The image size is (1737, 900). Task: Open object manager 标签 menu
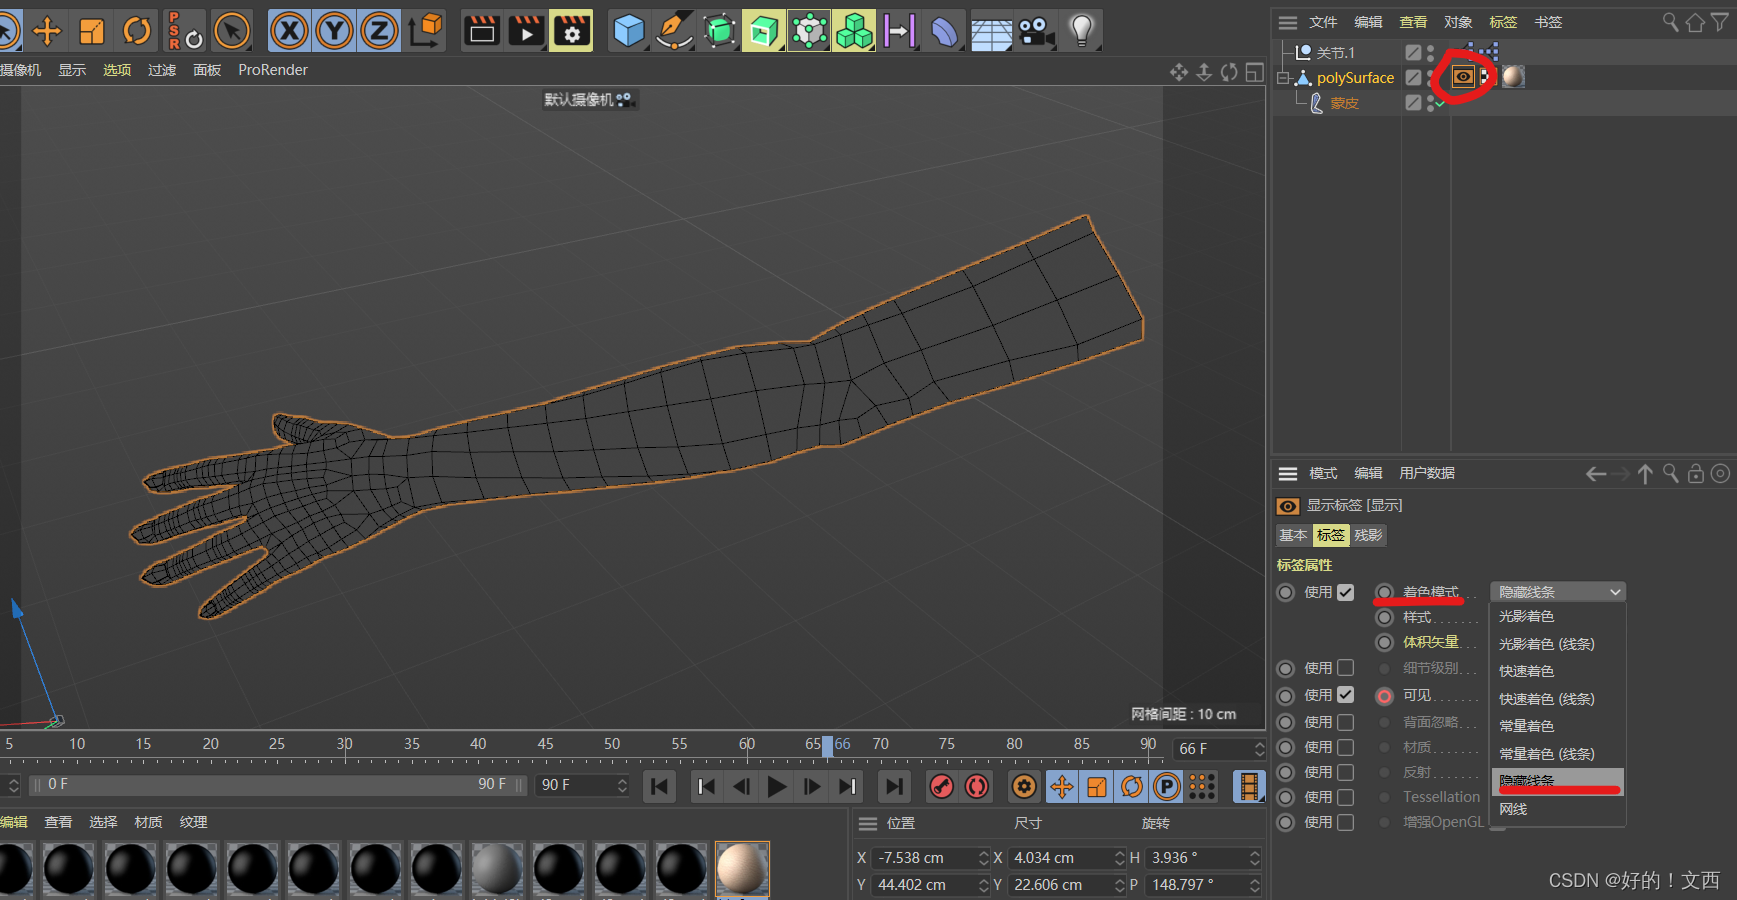coord(1503,22)
